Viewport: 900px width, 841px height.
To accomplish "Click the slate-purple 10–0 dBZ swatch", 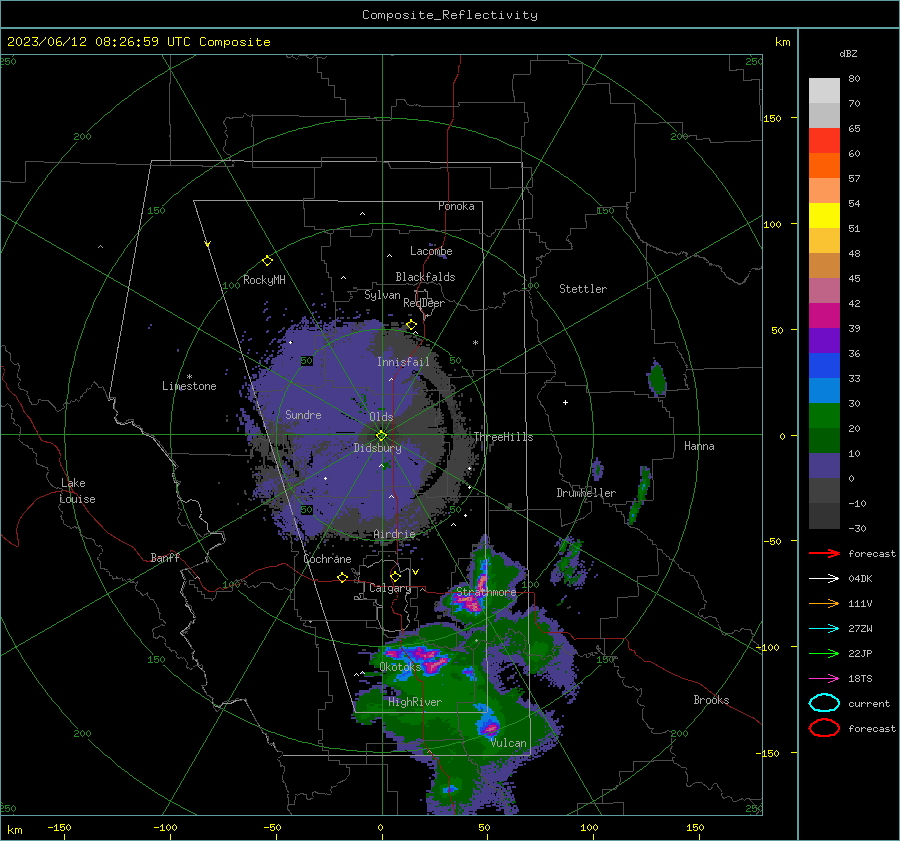I will (824, 466).
